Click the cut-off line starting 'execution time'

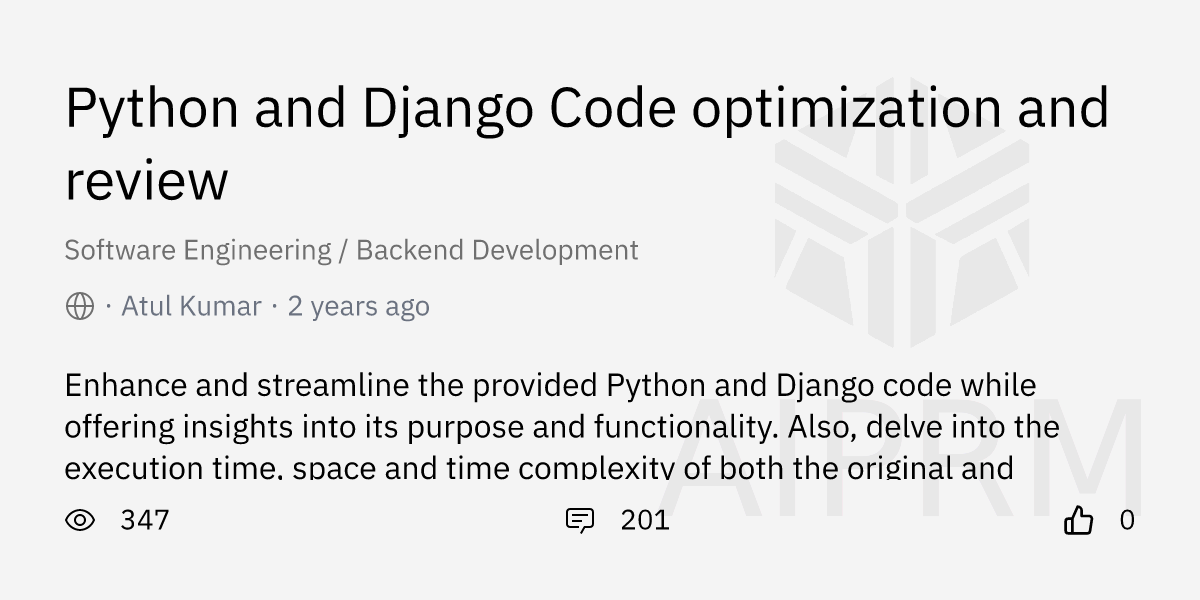[539, 467]
